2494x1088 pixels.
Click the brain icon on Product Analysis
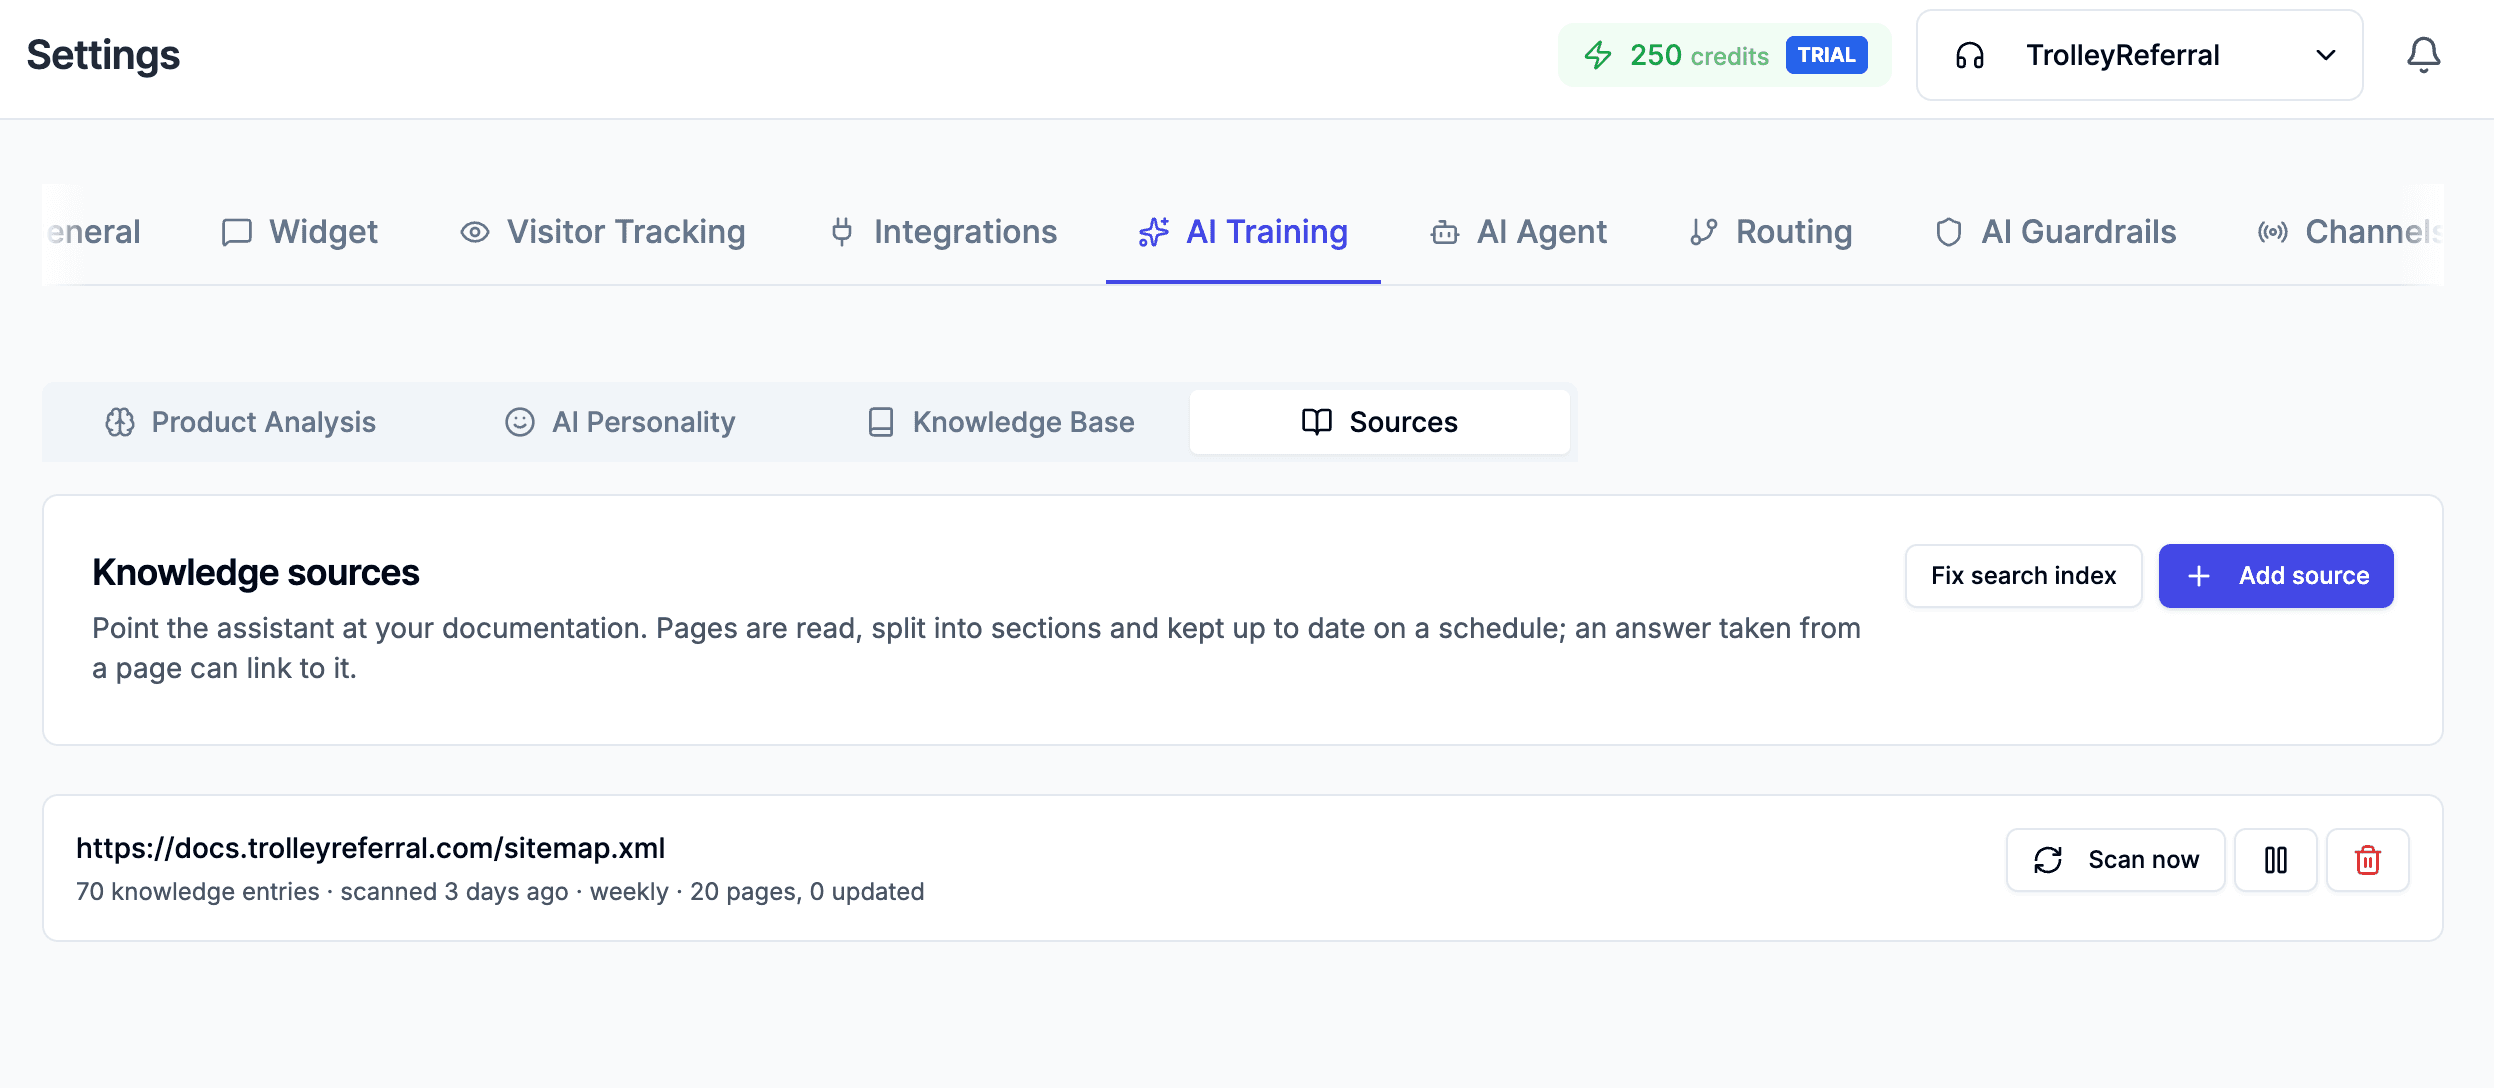pyautogui.click(x=120, y=422)
